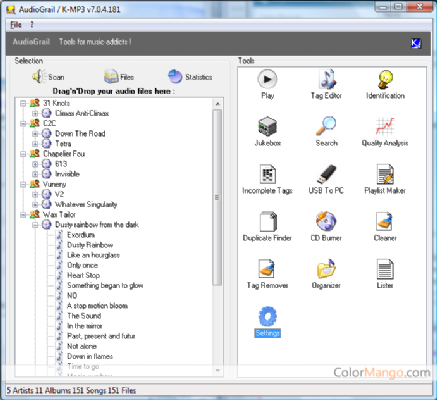The height and width of the screenshot is (400, 437).
Task: Launch the Organizer tool
Action: click(x=326, y=274)
